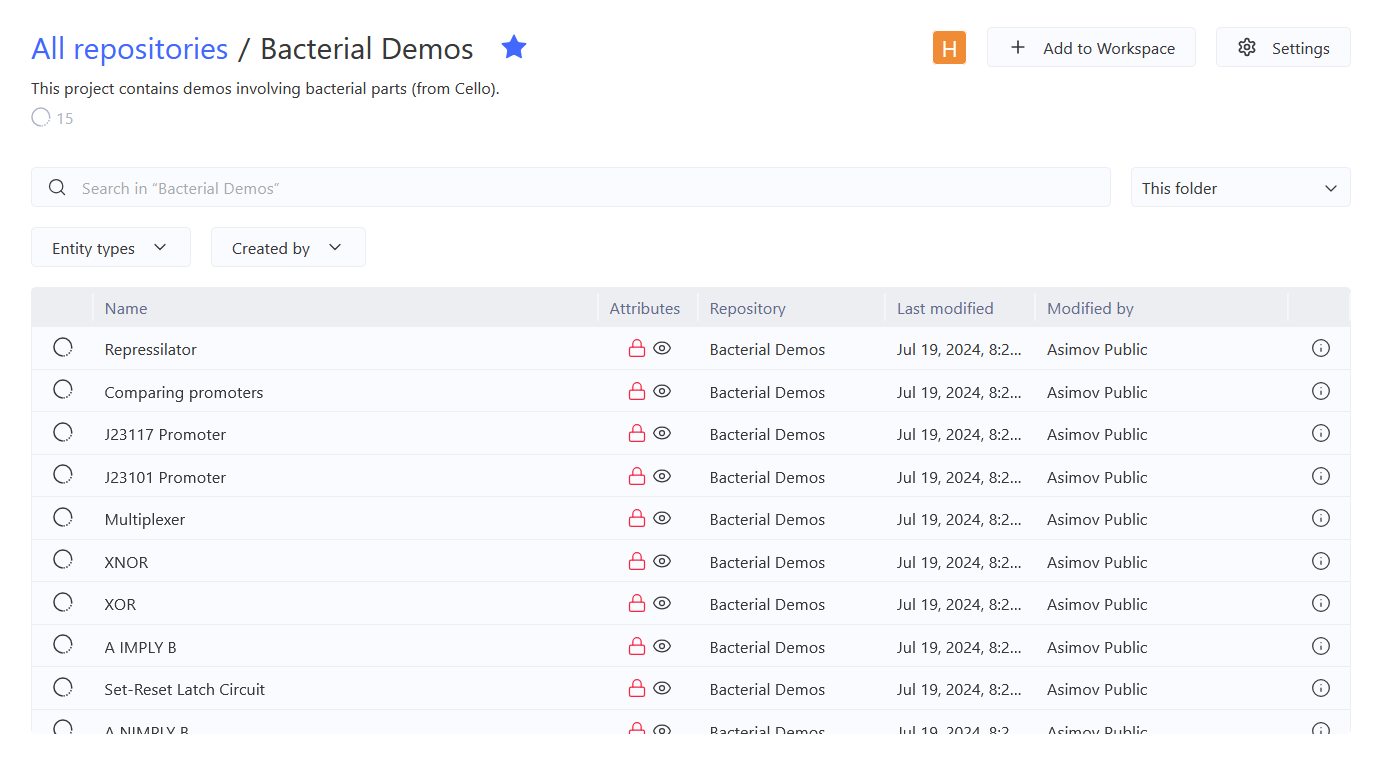
Task: Toggle eye icon for J23117 Promoter
Action: click(662, 433)
